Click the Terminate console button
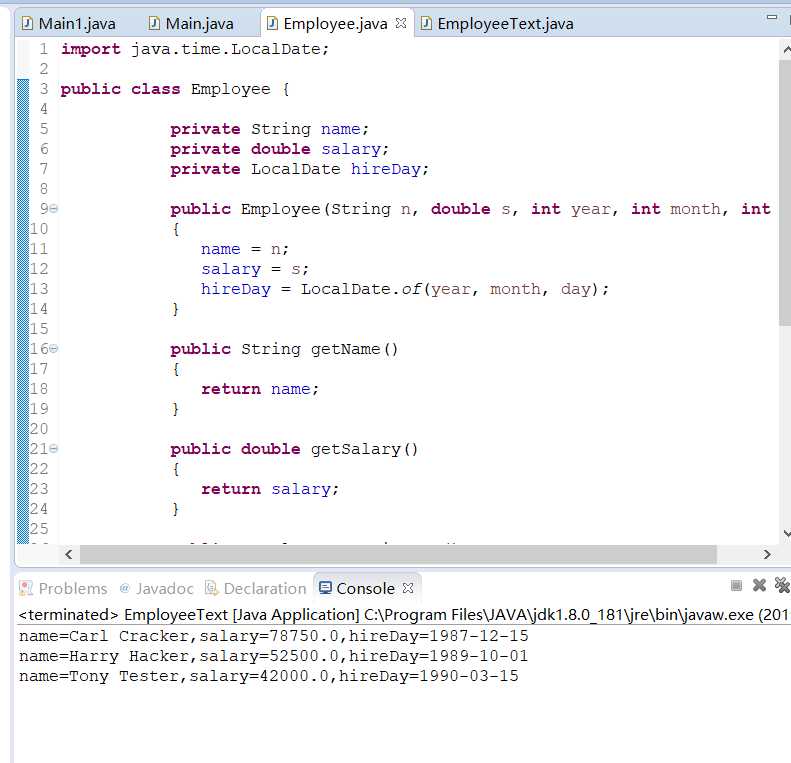Image resolution: width=791 pixels, height=763 pixels. [x=736, y=585]
